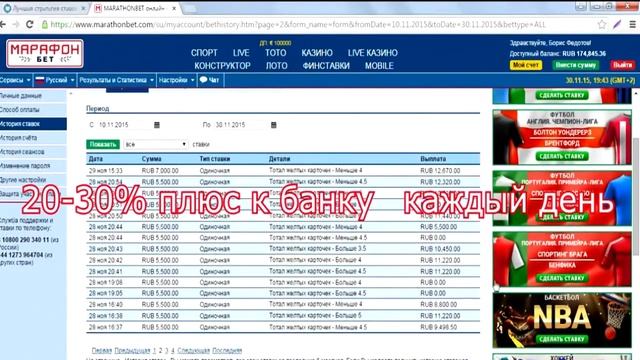This screenshot has height=360, width=640.
Task: Click the 29 ноя 15:33 bet row date
Action: [x=105, y=171]
